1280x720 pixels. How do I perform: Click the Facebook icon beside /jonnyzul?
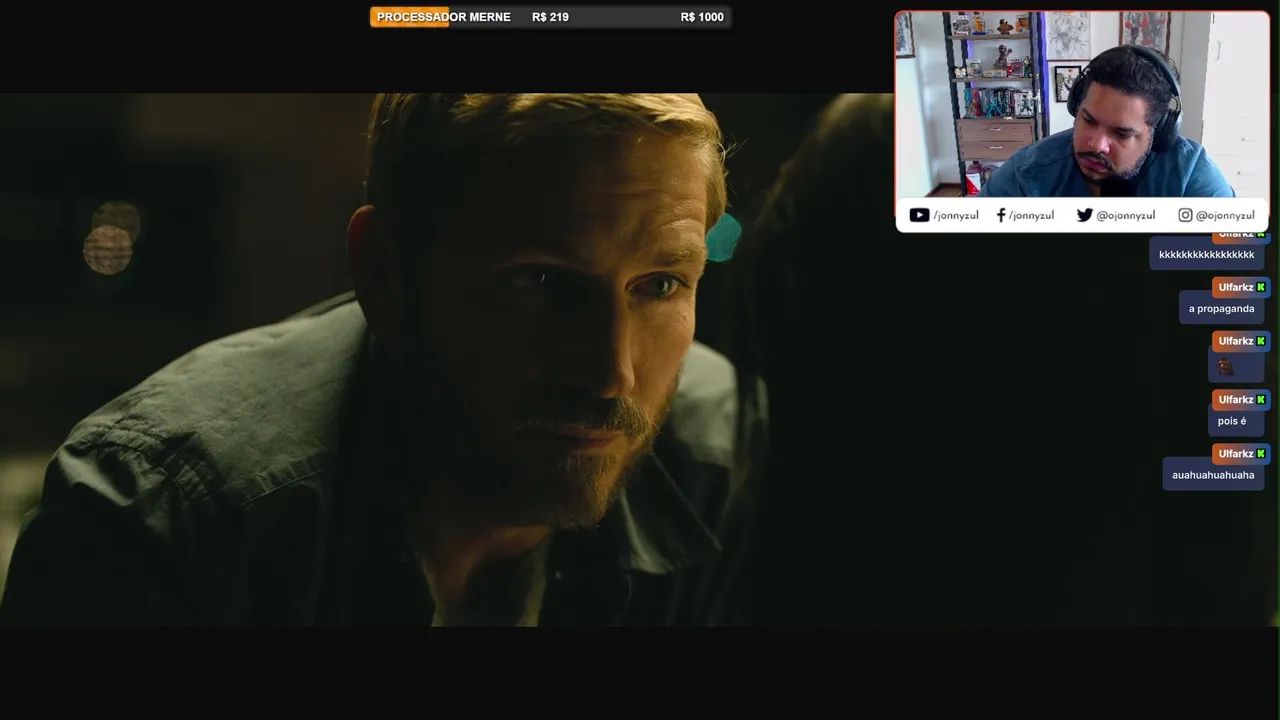[x=1001, y=215]
